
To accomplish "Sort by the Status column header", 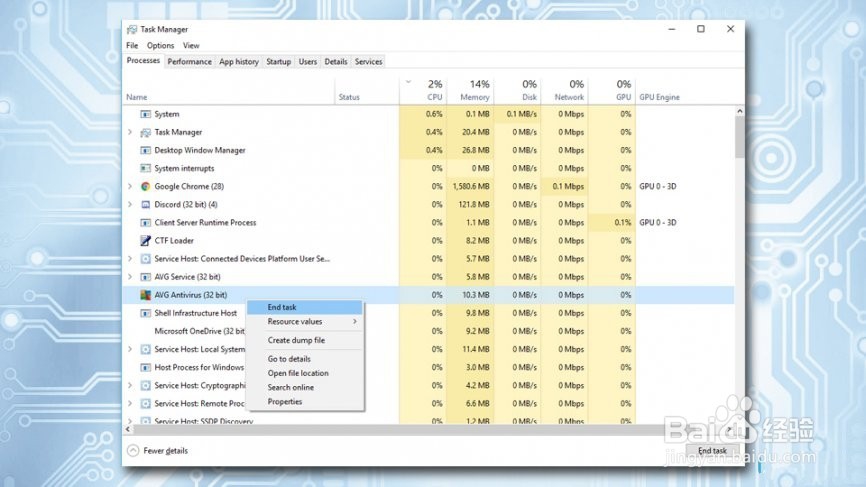I will coord(367,91).
